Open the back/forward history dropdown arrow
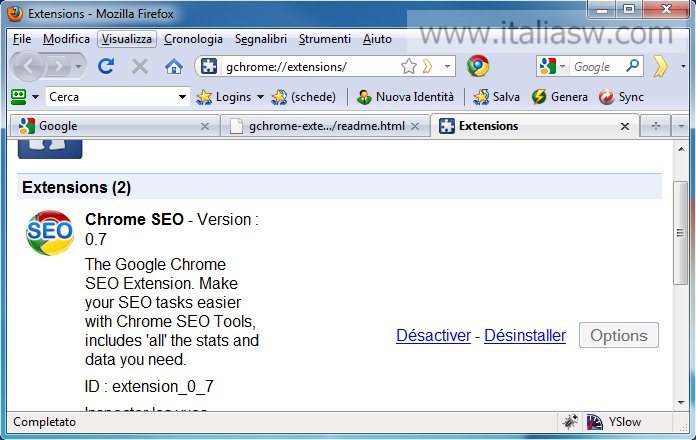The height and width of the screenshot is (440, 696). coord(79,67)
